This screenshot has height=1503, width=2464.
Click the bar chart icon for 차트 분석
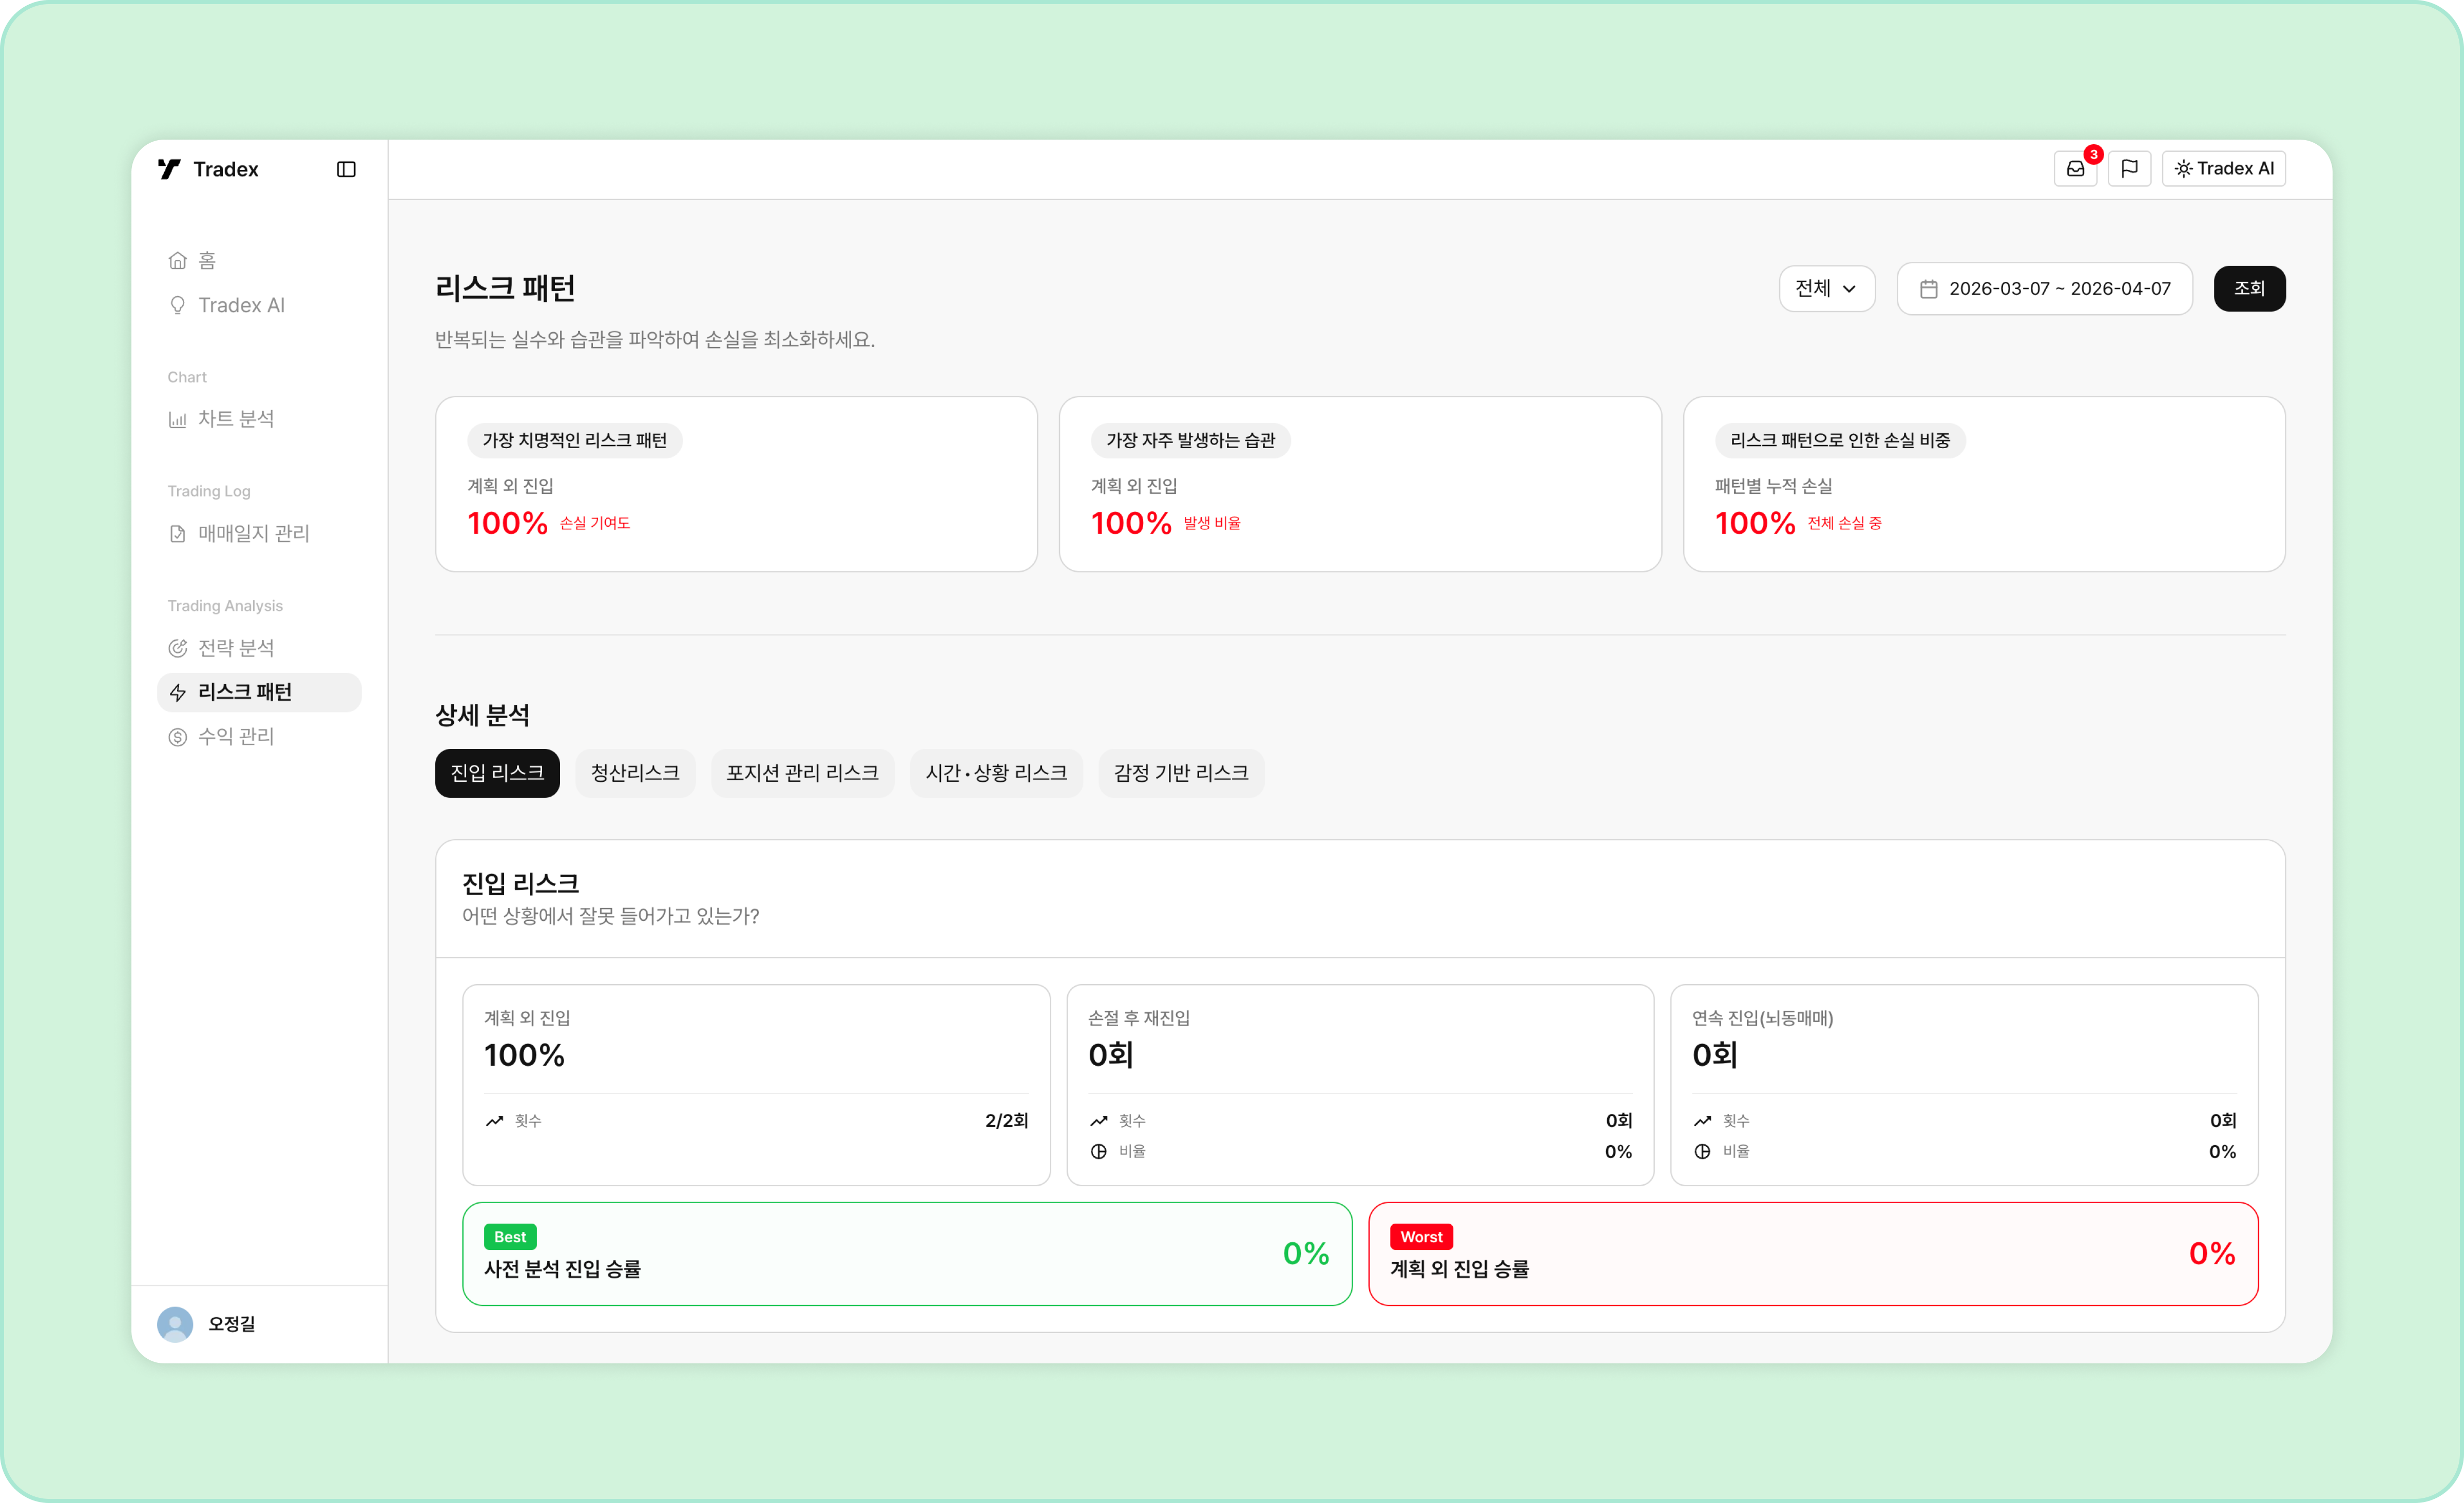(178, 419)
